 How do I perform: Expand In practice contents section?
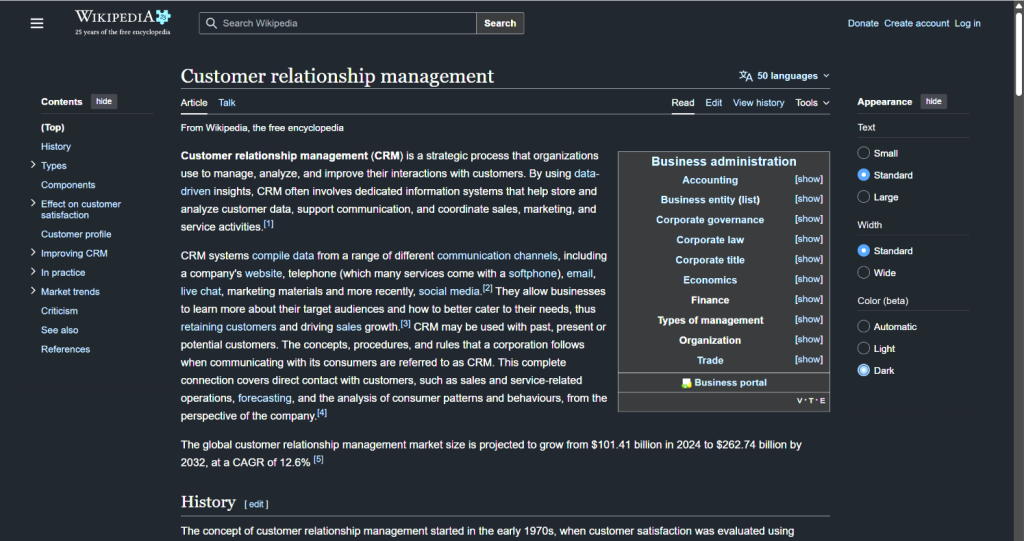[x=33, y=272]
